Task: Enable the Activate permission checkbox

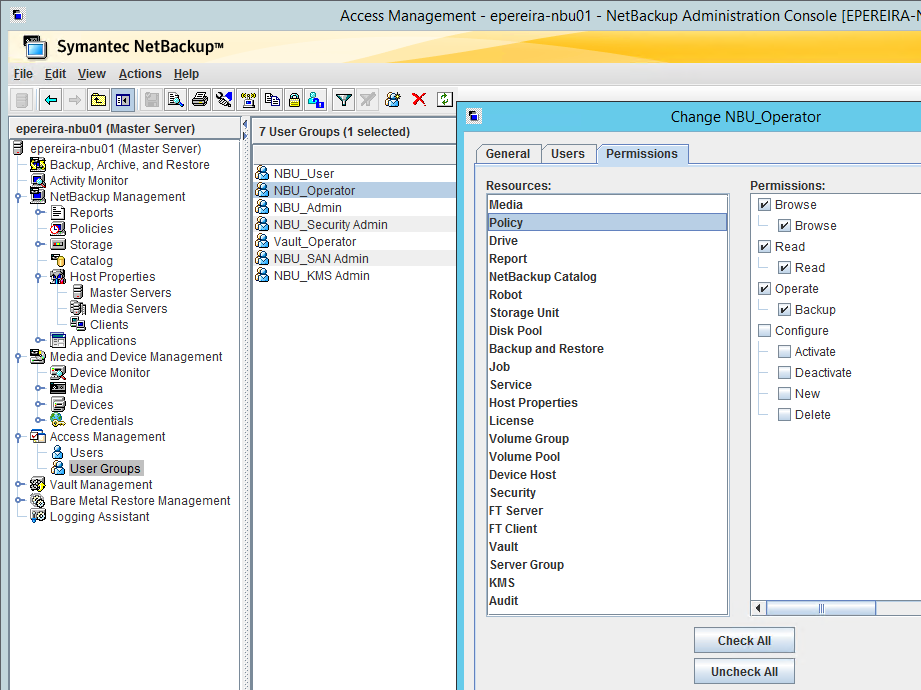Action: tap(784, 352)
